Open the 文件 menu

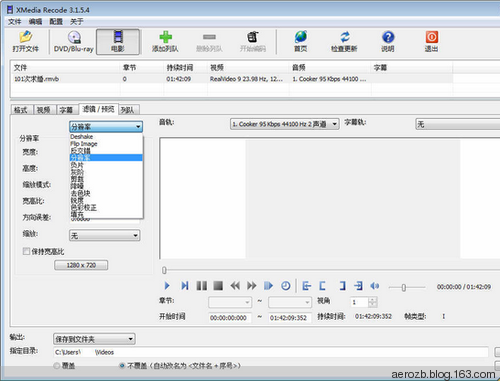coord(14,22)
